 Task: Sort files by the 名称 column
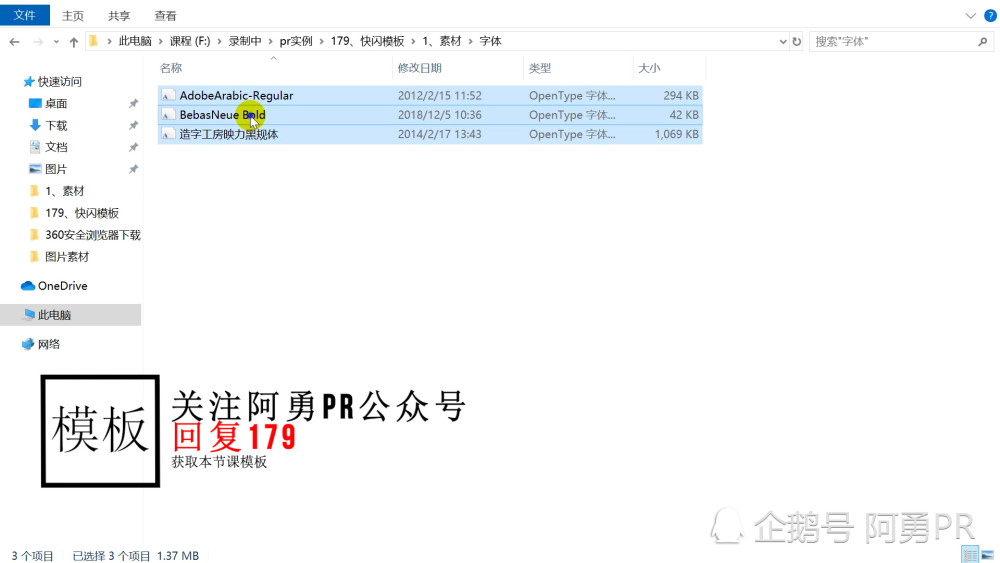[x=171, y=68]
